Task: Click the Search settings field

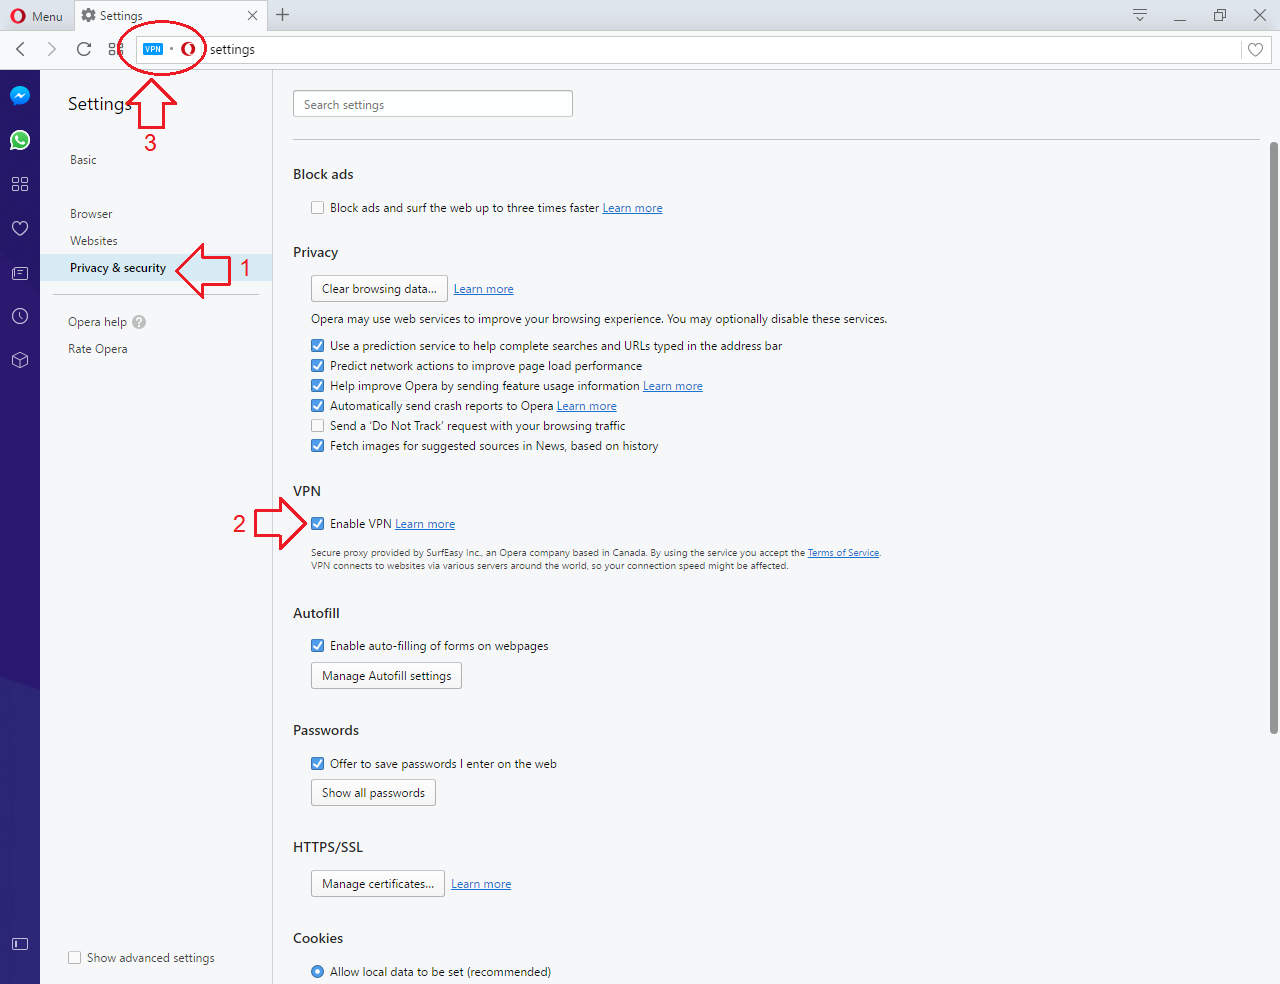Action: [432, 104]
